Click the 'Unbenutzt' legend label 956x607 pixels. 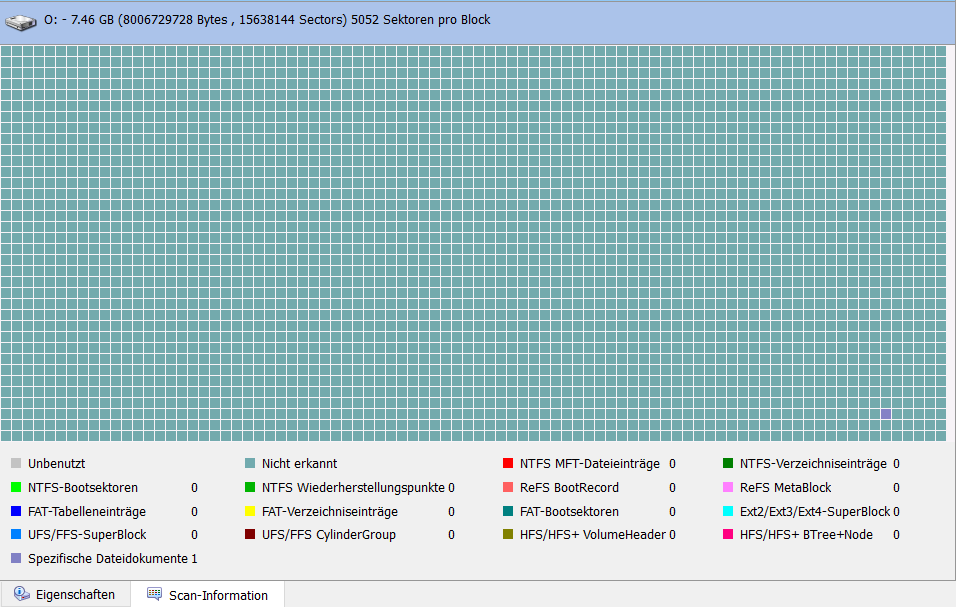click(x=56, y=464)
